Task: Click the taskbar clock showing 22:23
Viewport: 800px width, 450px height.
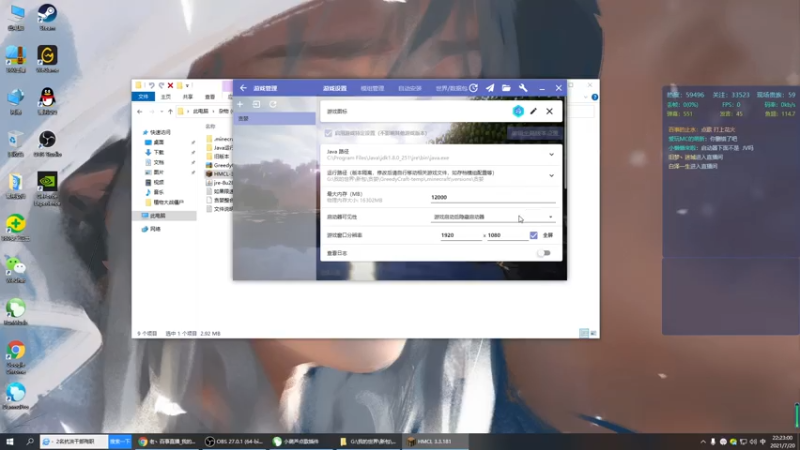Action: (x=782, y=442)
